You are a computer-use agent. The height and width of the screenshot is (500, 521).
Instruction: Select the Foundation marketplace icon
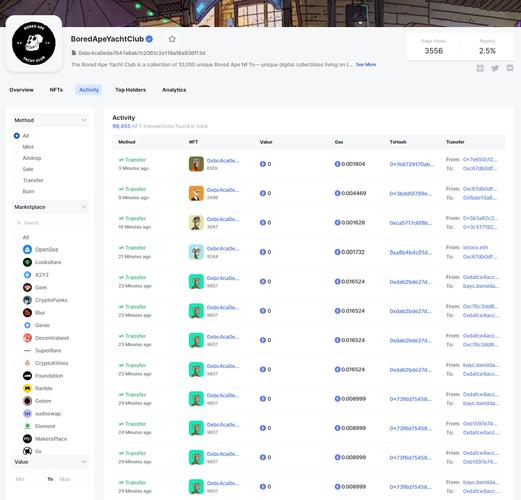click(x=27, y=376)
